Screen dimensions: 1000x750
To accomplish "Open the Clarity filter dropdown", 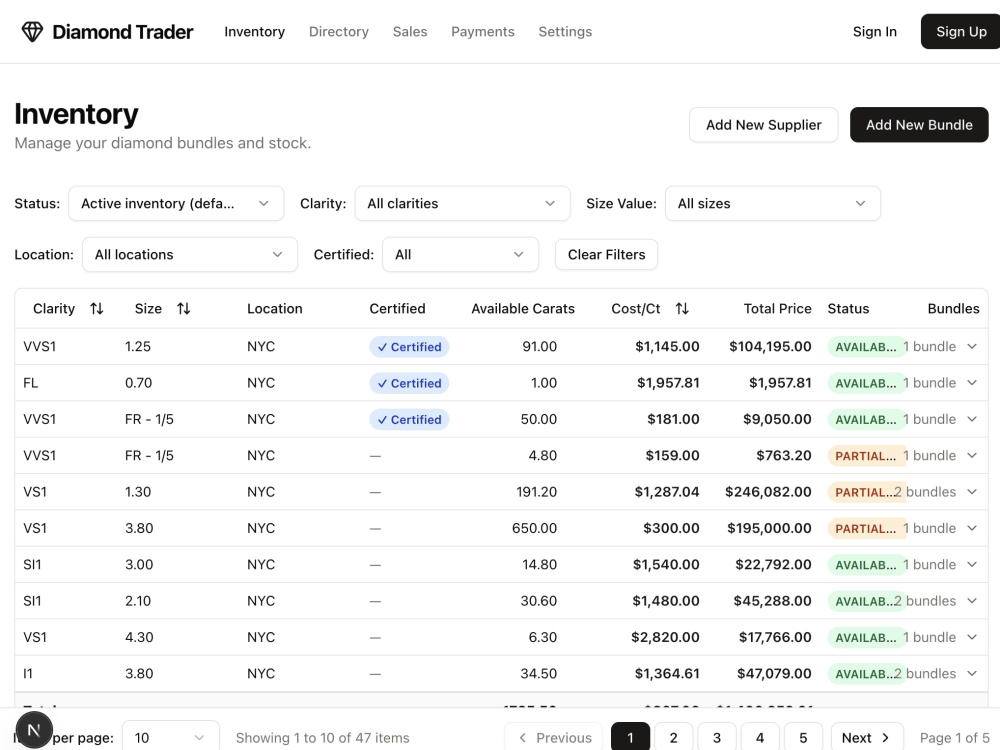I will pyautogui.click(x=462, y=203).
